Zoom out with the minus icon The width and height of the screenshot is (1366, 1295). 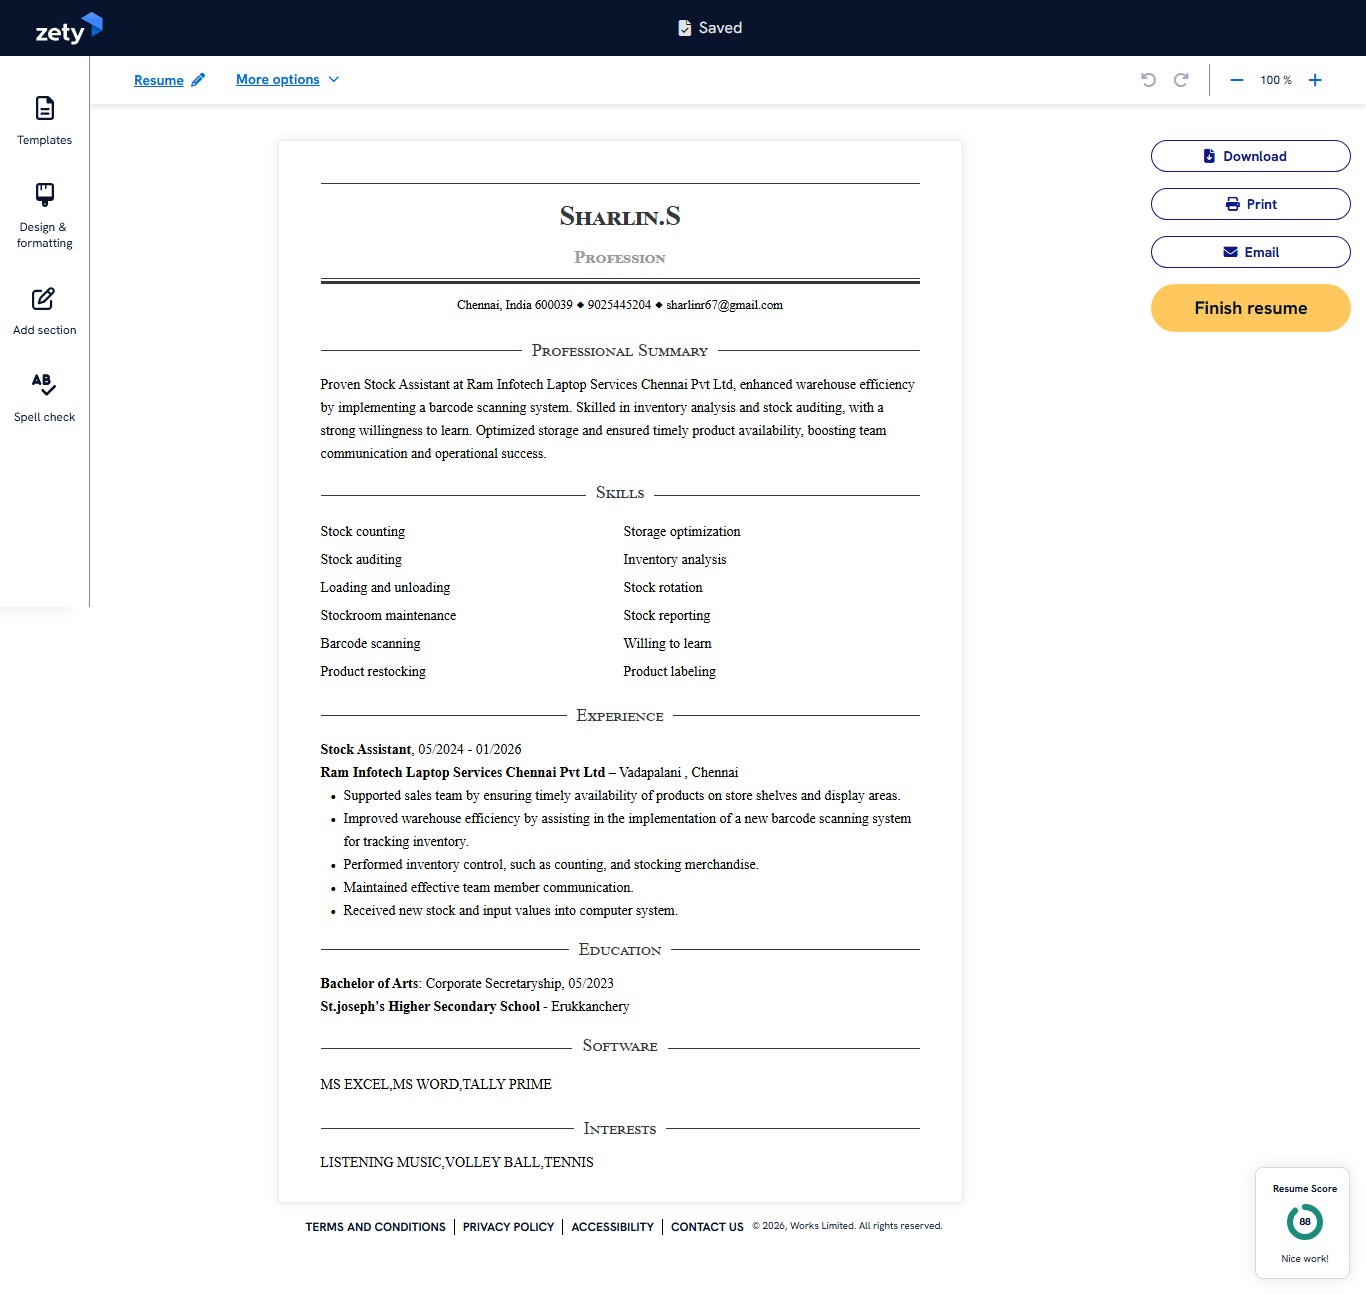(1237, 80)
